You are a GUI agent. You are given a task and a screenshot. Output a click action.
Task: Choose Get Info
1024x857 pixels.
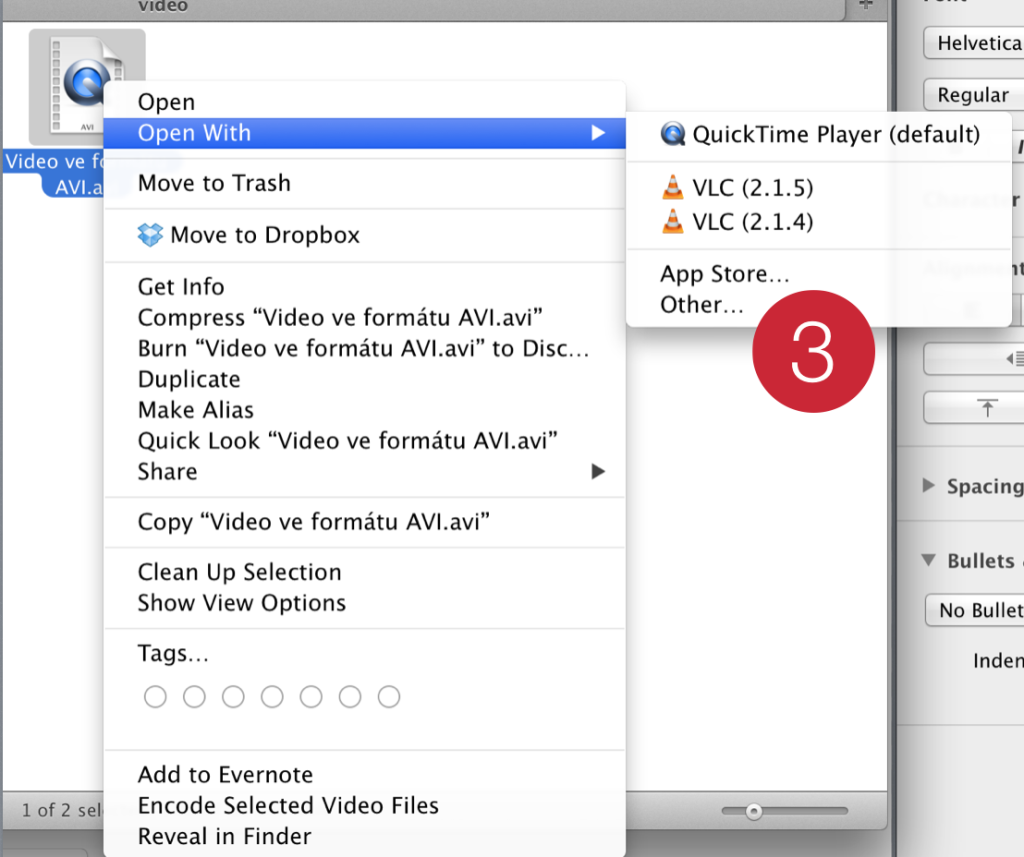(x=364, y=287)
